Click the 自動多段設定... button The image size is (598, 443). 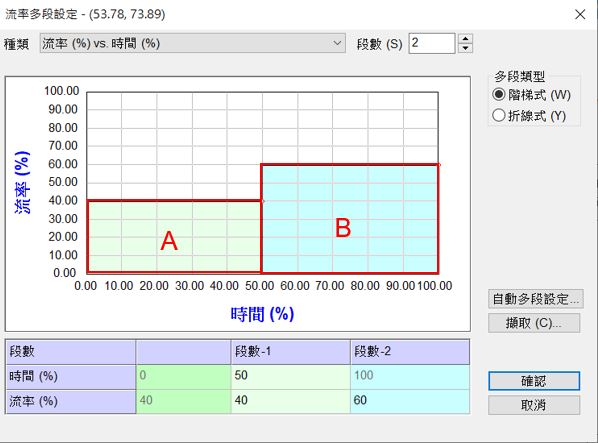pos(536,299)
